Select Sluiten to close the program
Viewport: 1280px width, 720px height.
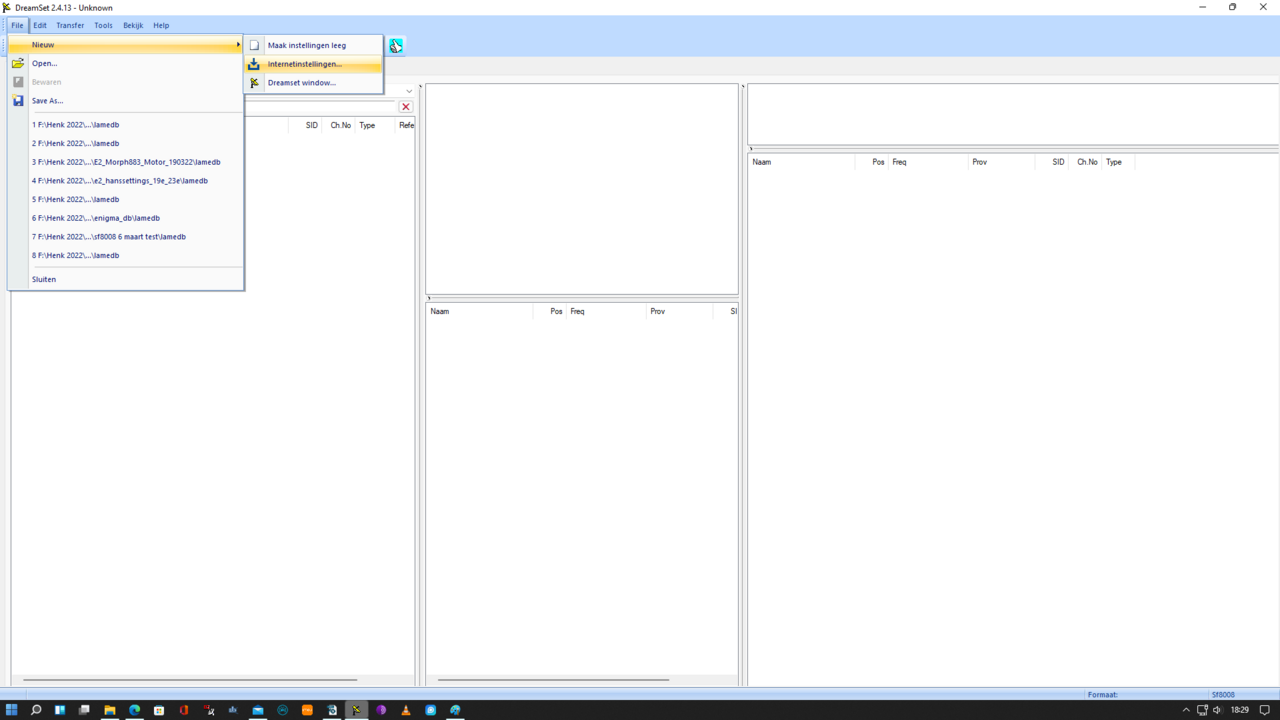click(x=44, y=279)
